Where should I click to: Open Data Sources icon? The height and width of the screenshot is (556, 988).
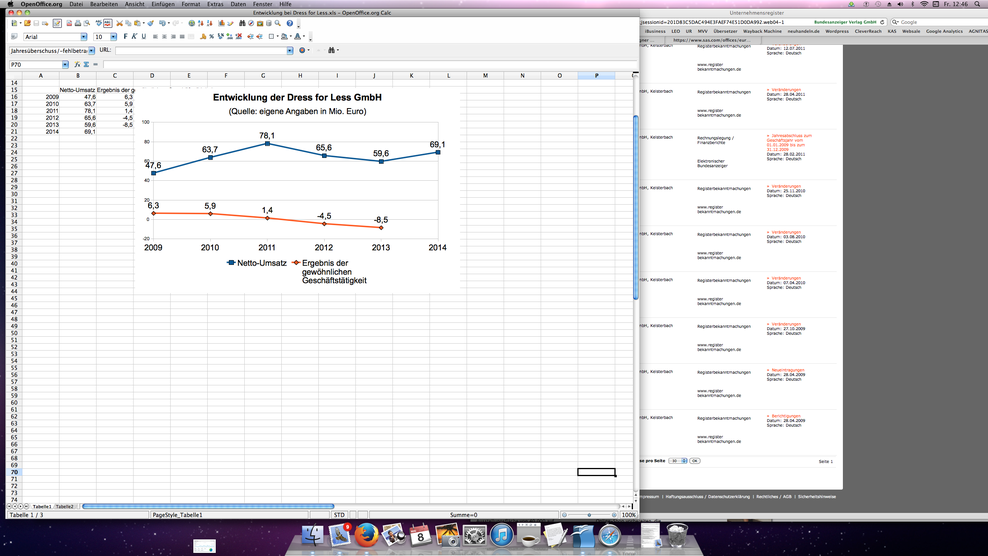pyautogui.click(x=268, y=23)
